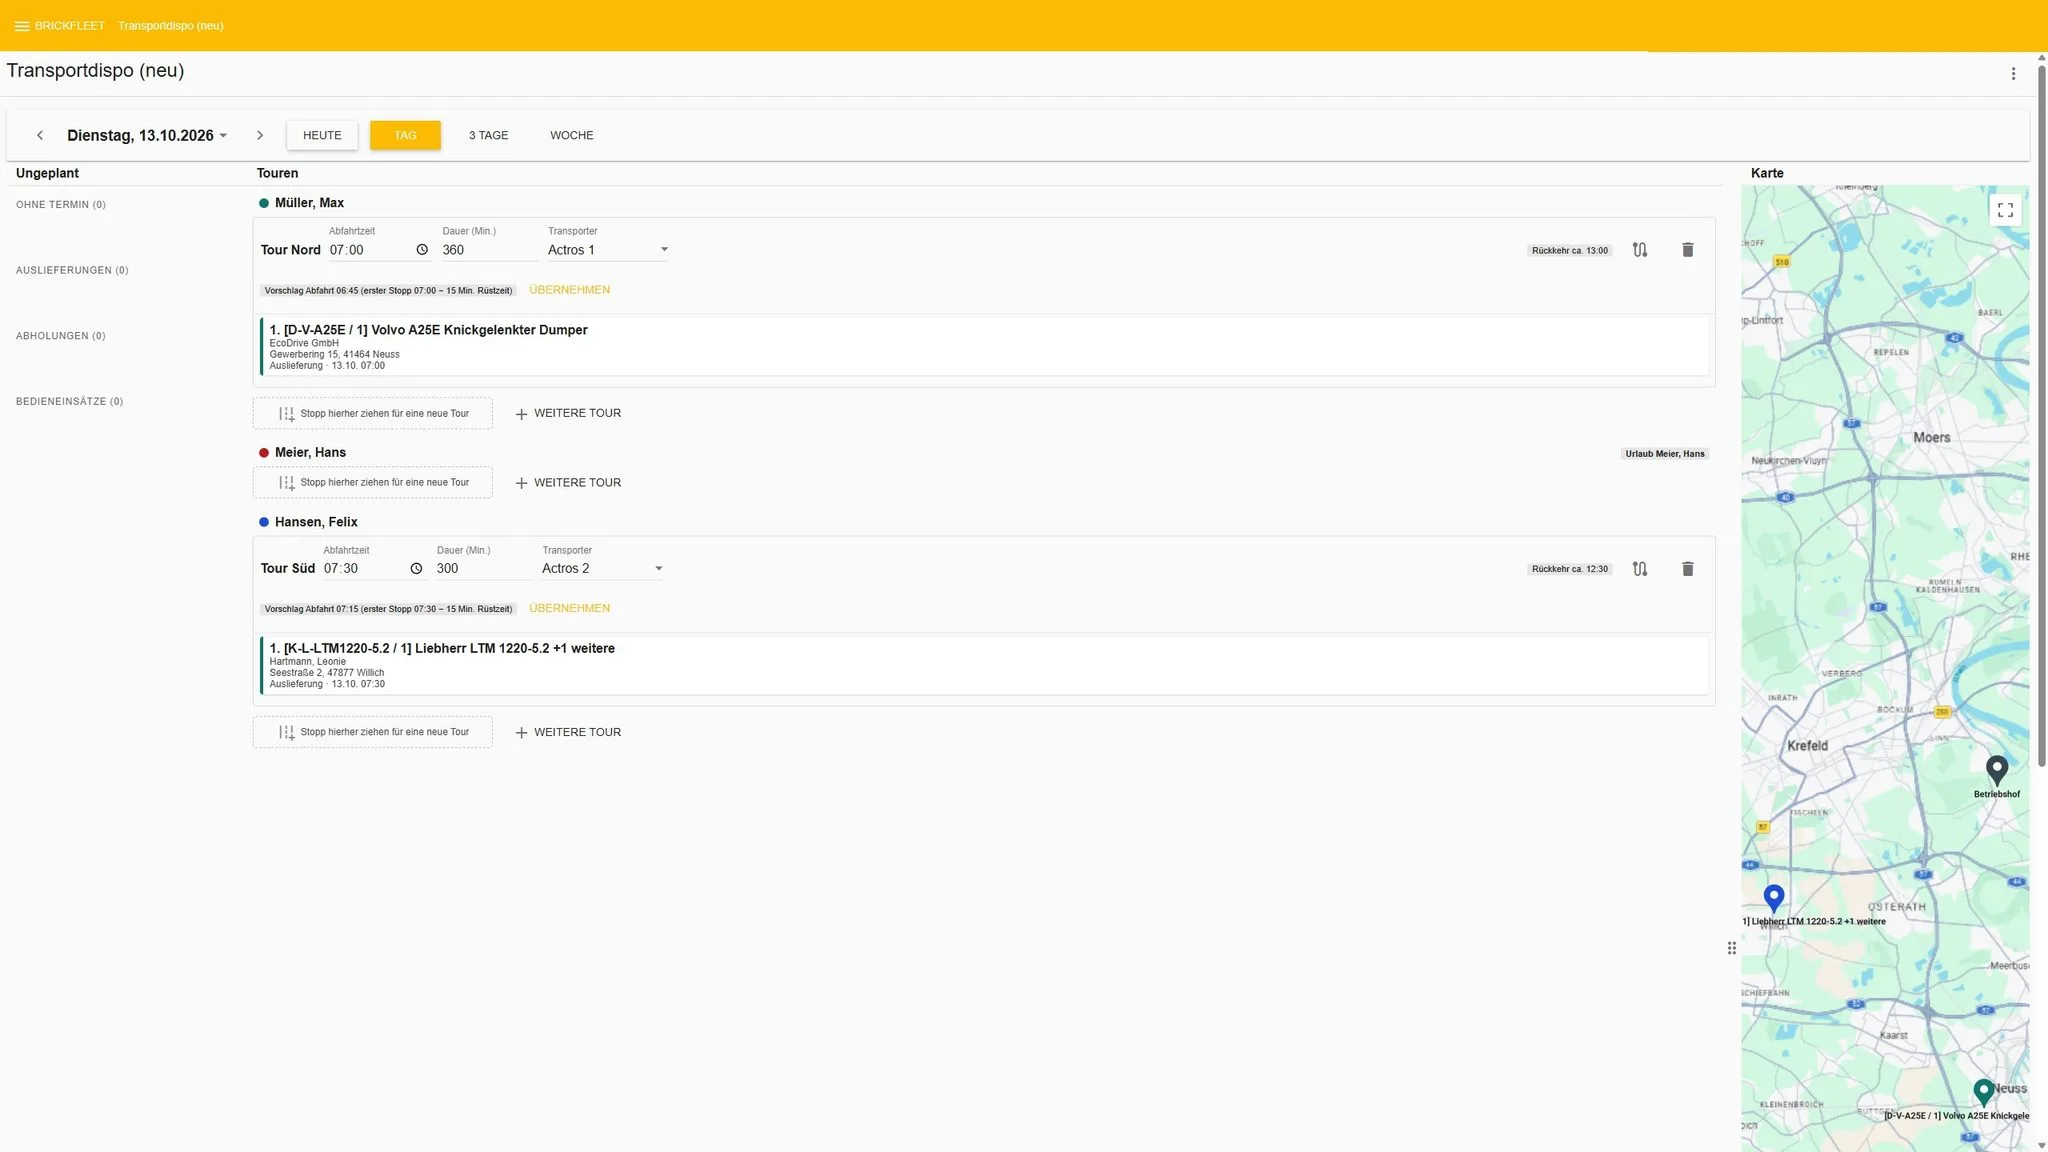Accept the suggested departure for Tour Nord

[570, 290]
